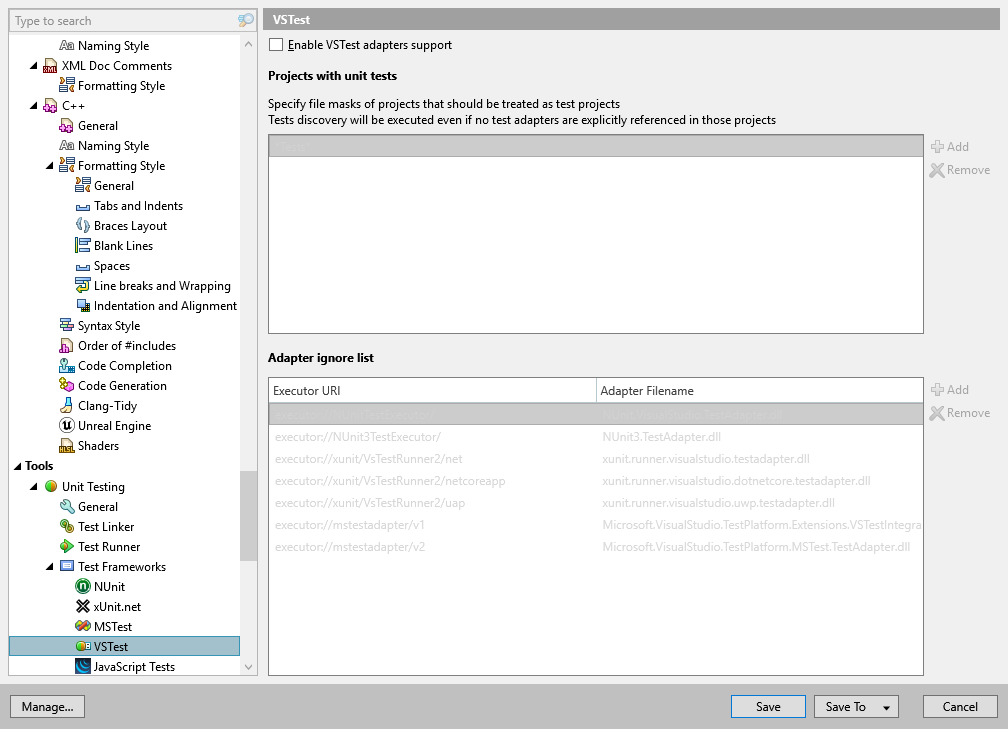Open Indentation and Alignment icon
Image resolution: width=1008 pixels, height=729 pixels.
[83, 306]
